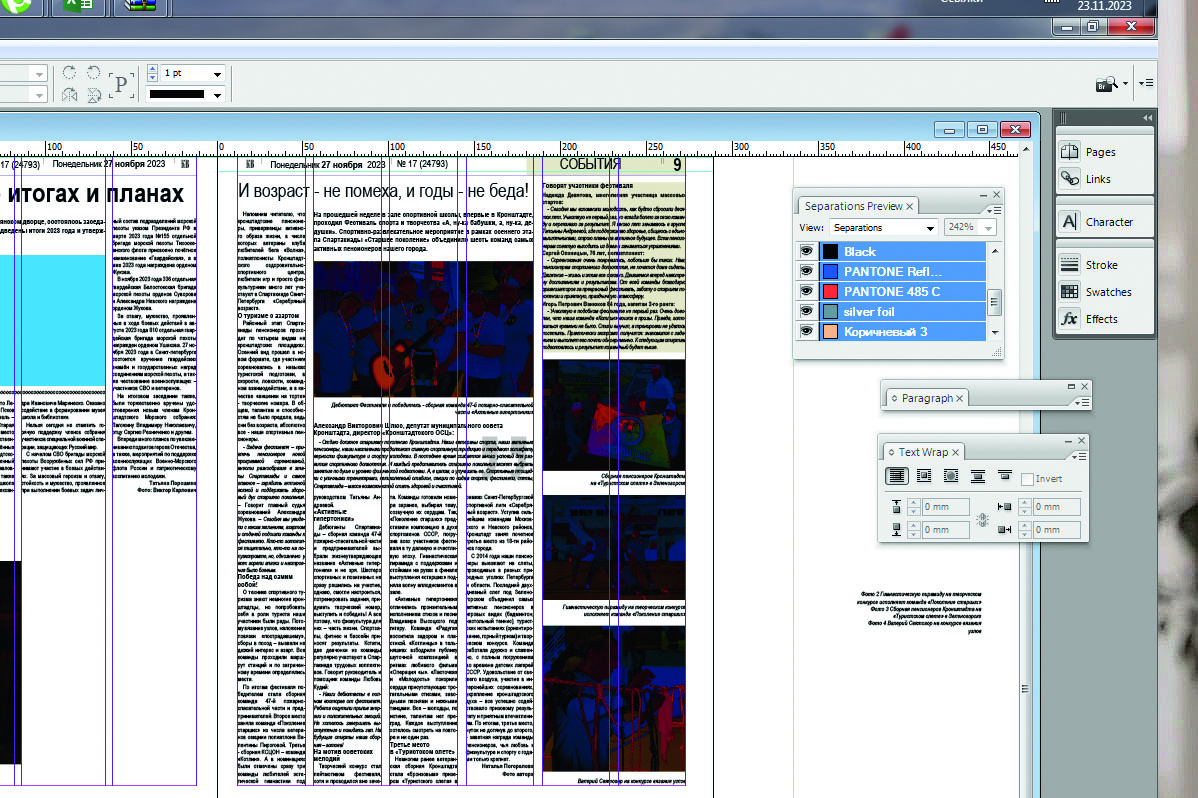Select the Separations Preview tab
This screenshot has height=798, width=1198.
[853, 206]
